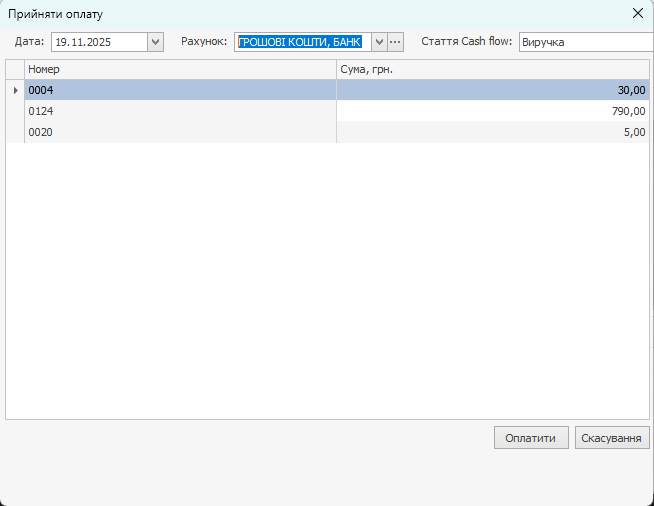Close the Прийняти оплату dialog window
Viewport: 654px width, 506px height.
point(638,14)
